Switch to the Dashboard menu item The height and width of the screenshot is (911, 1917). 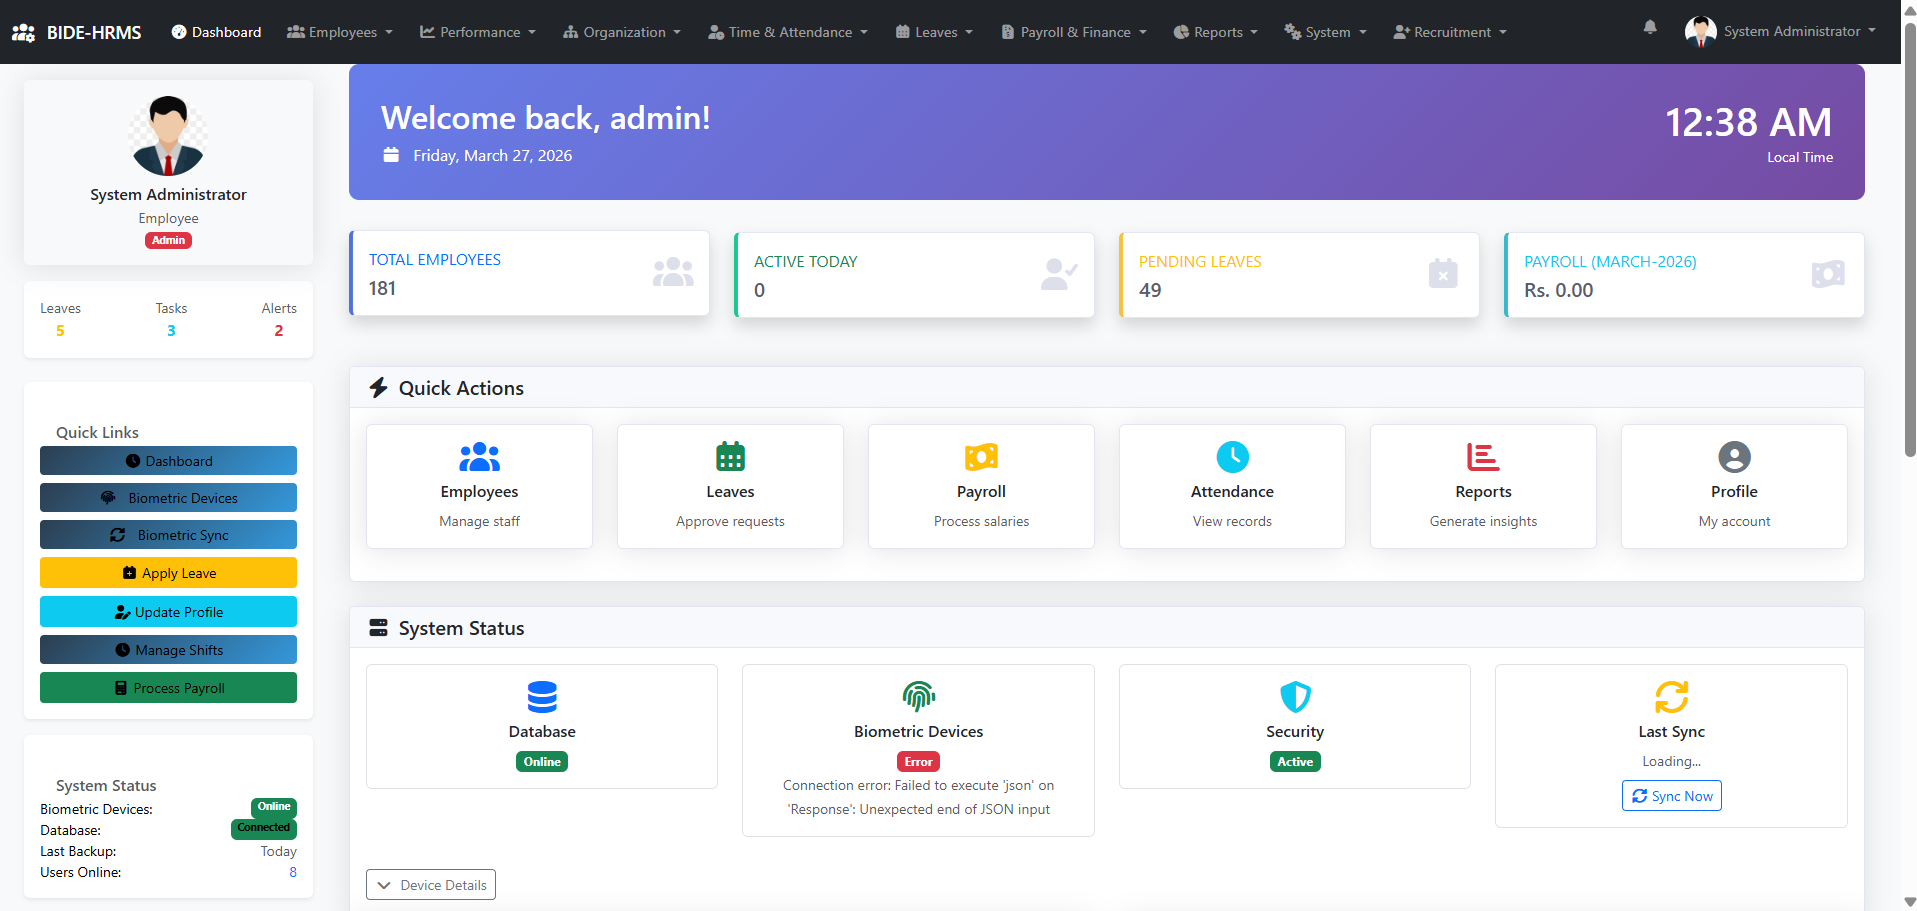click(216, 31)
